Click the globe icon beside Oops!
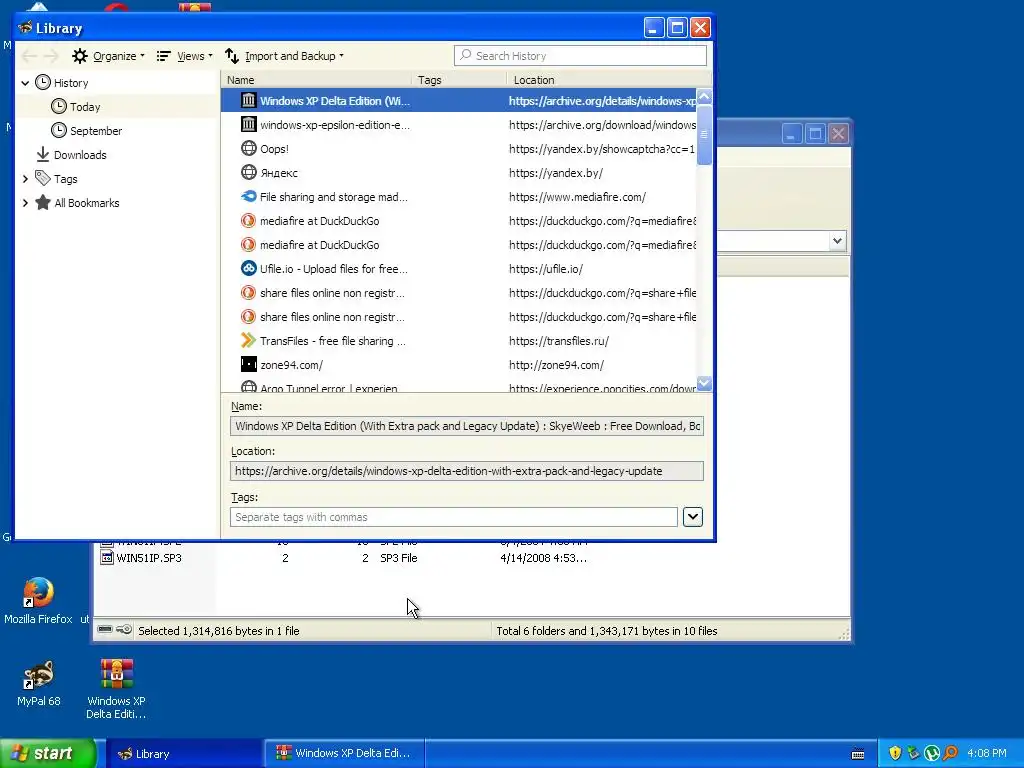 point(248,148)
